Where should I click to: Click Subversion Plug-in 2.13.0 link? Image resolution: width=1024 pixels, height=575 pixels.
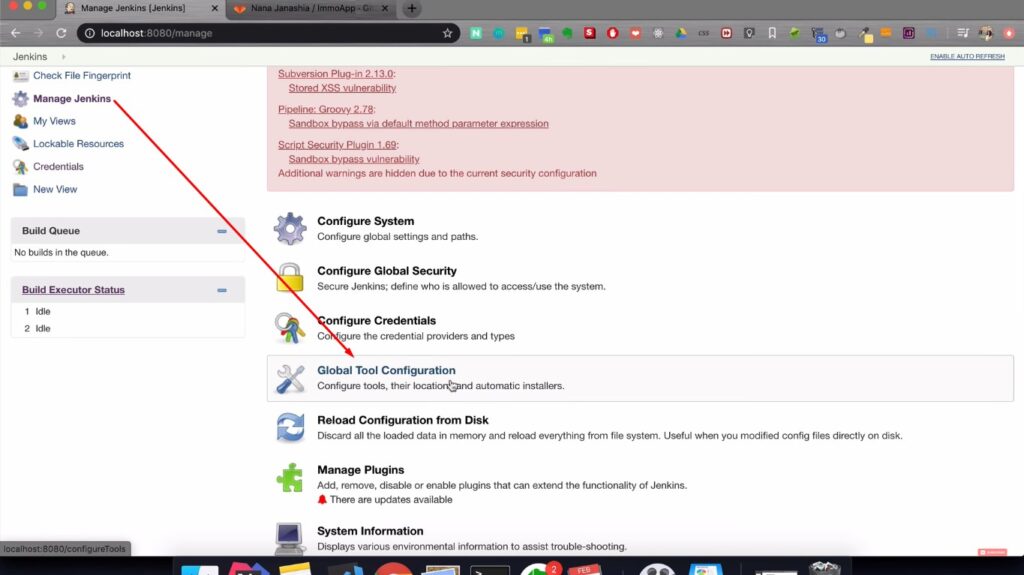click(x=336, y=74)
